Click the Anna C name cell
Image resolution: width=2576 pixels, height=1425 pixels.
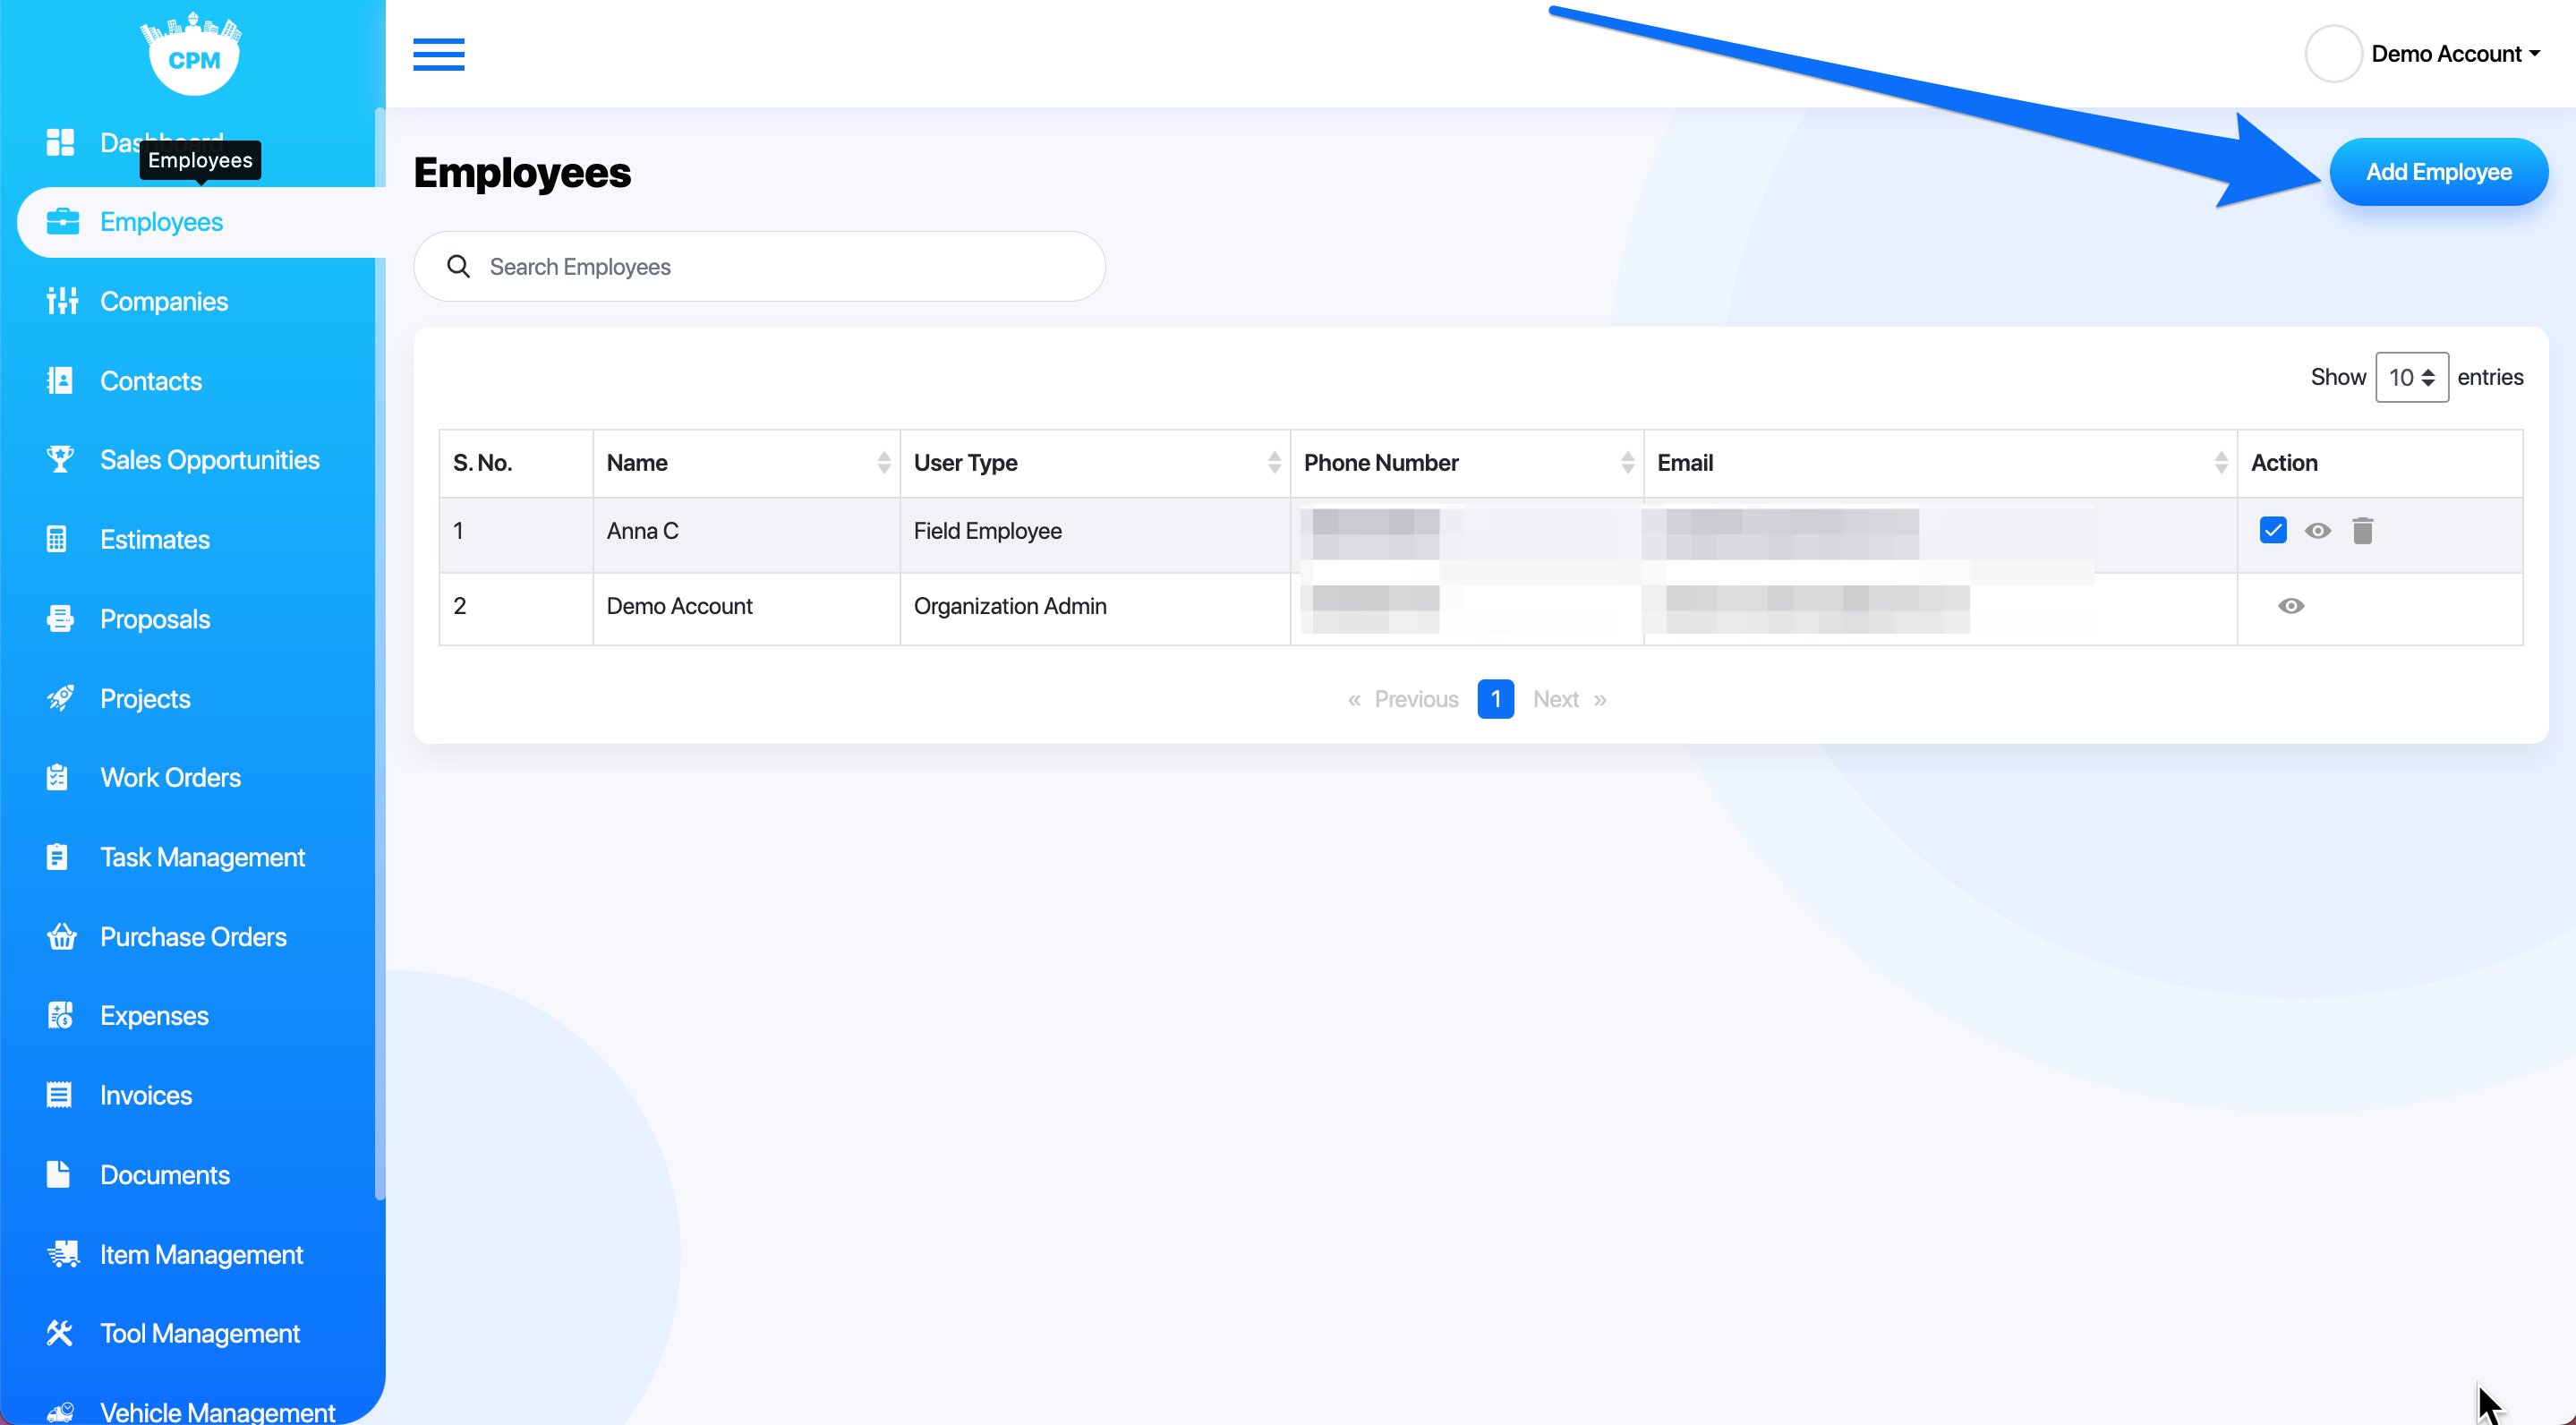(746, 535)
